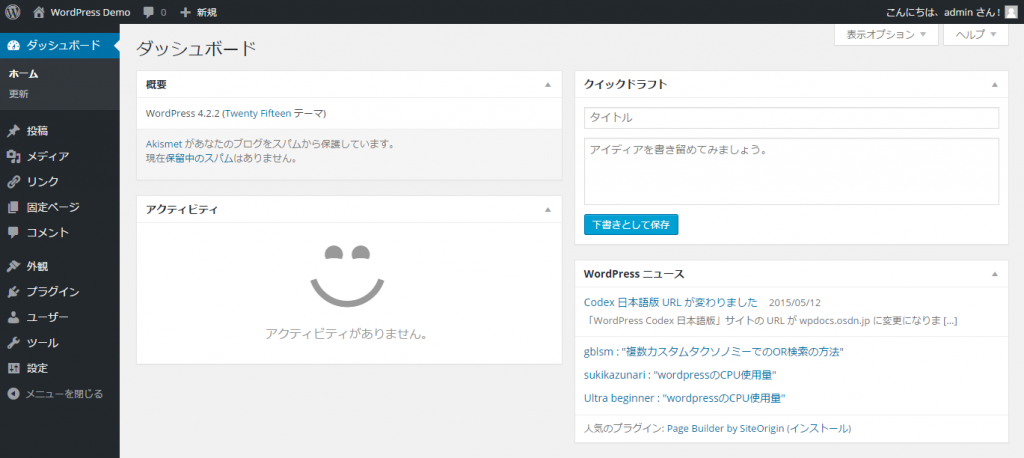Click the ツール wrench icon
Screen dimensions: 1024x458
click(13, 343)
